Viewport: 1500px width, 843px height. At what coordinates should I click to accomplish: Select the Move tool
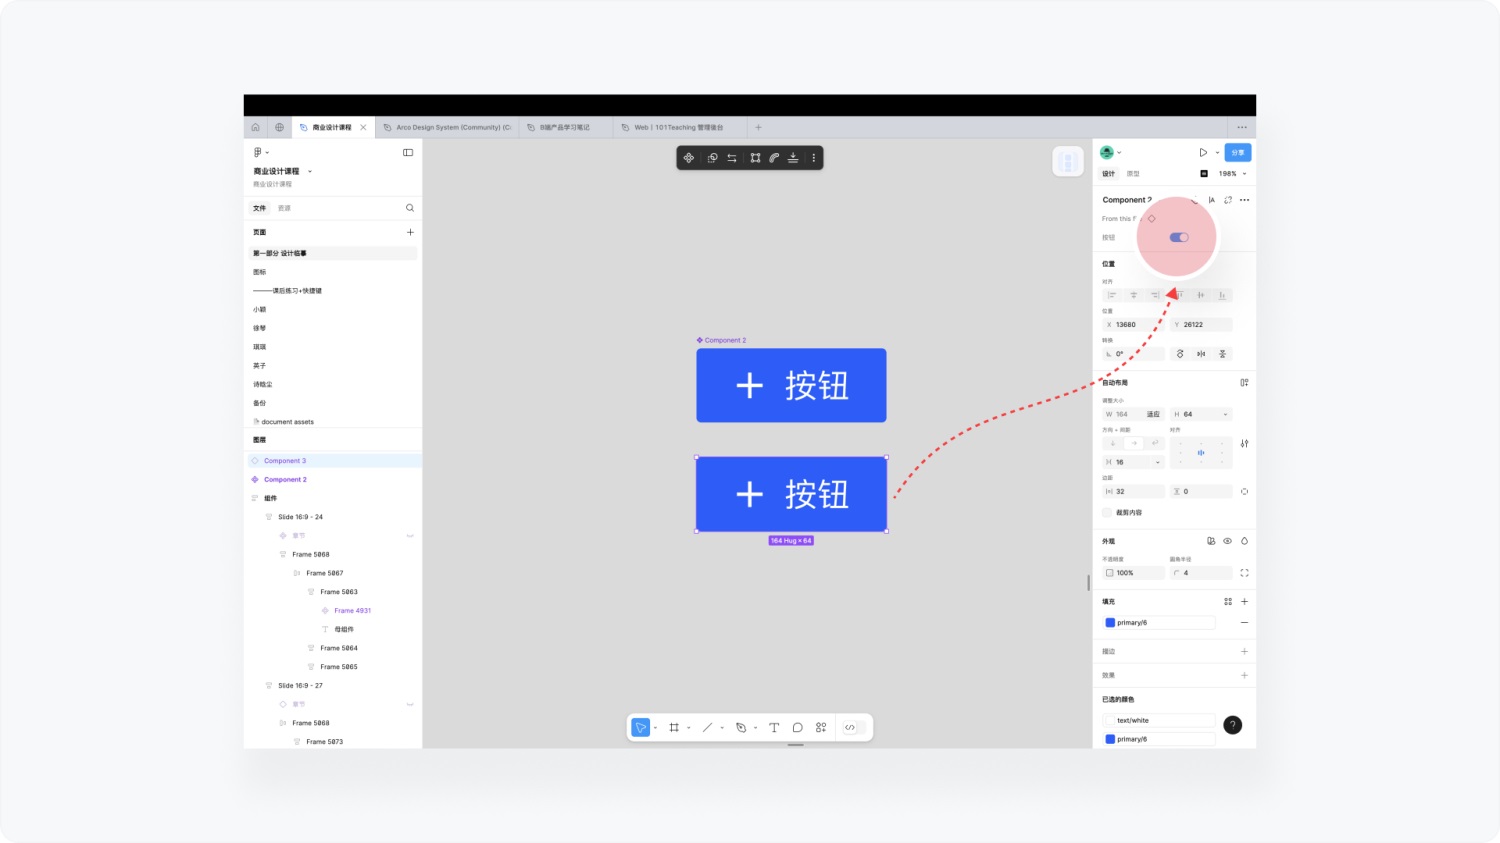[641, 727]
